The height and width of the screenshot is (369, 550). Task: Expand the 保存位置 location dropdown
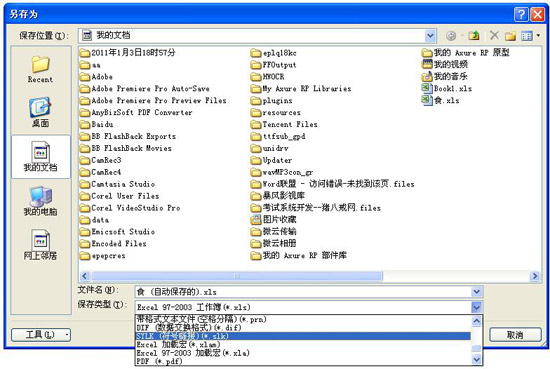pyautogui.click(x=430, y=35)
